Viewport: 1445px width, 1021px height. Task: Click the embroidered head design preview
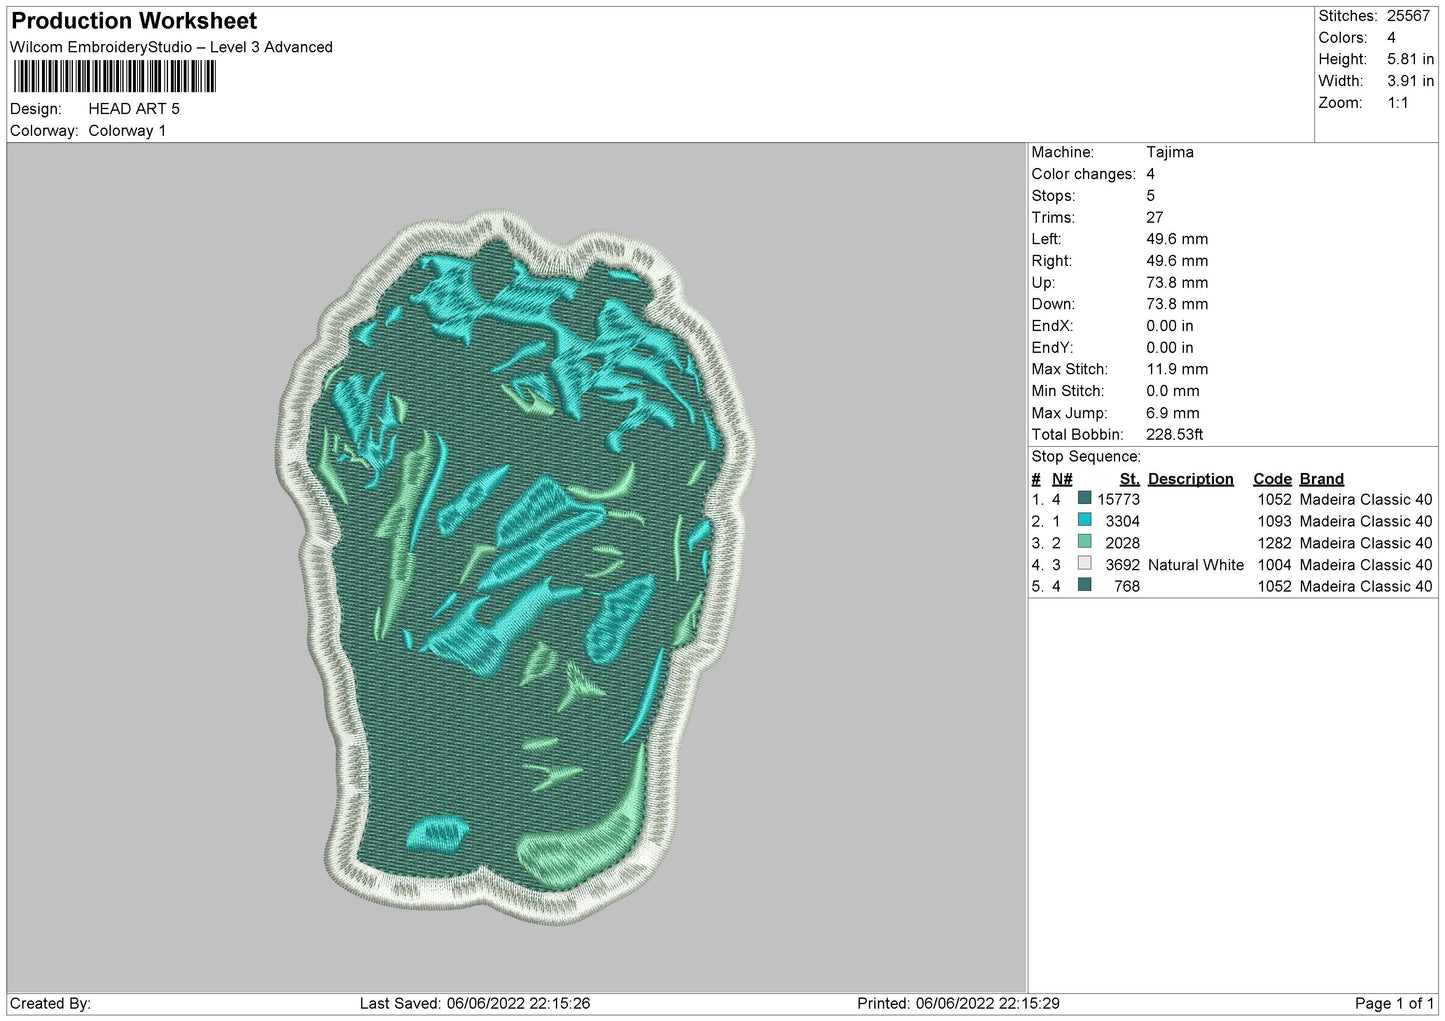(x=515, y=566)
